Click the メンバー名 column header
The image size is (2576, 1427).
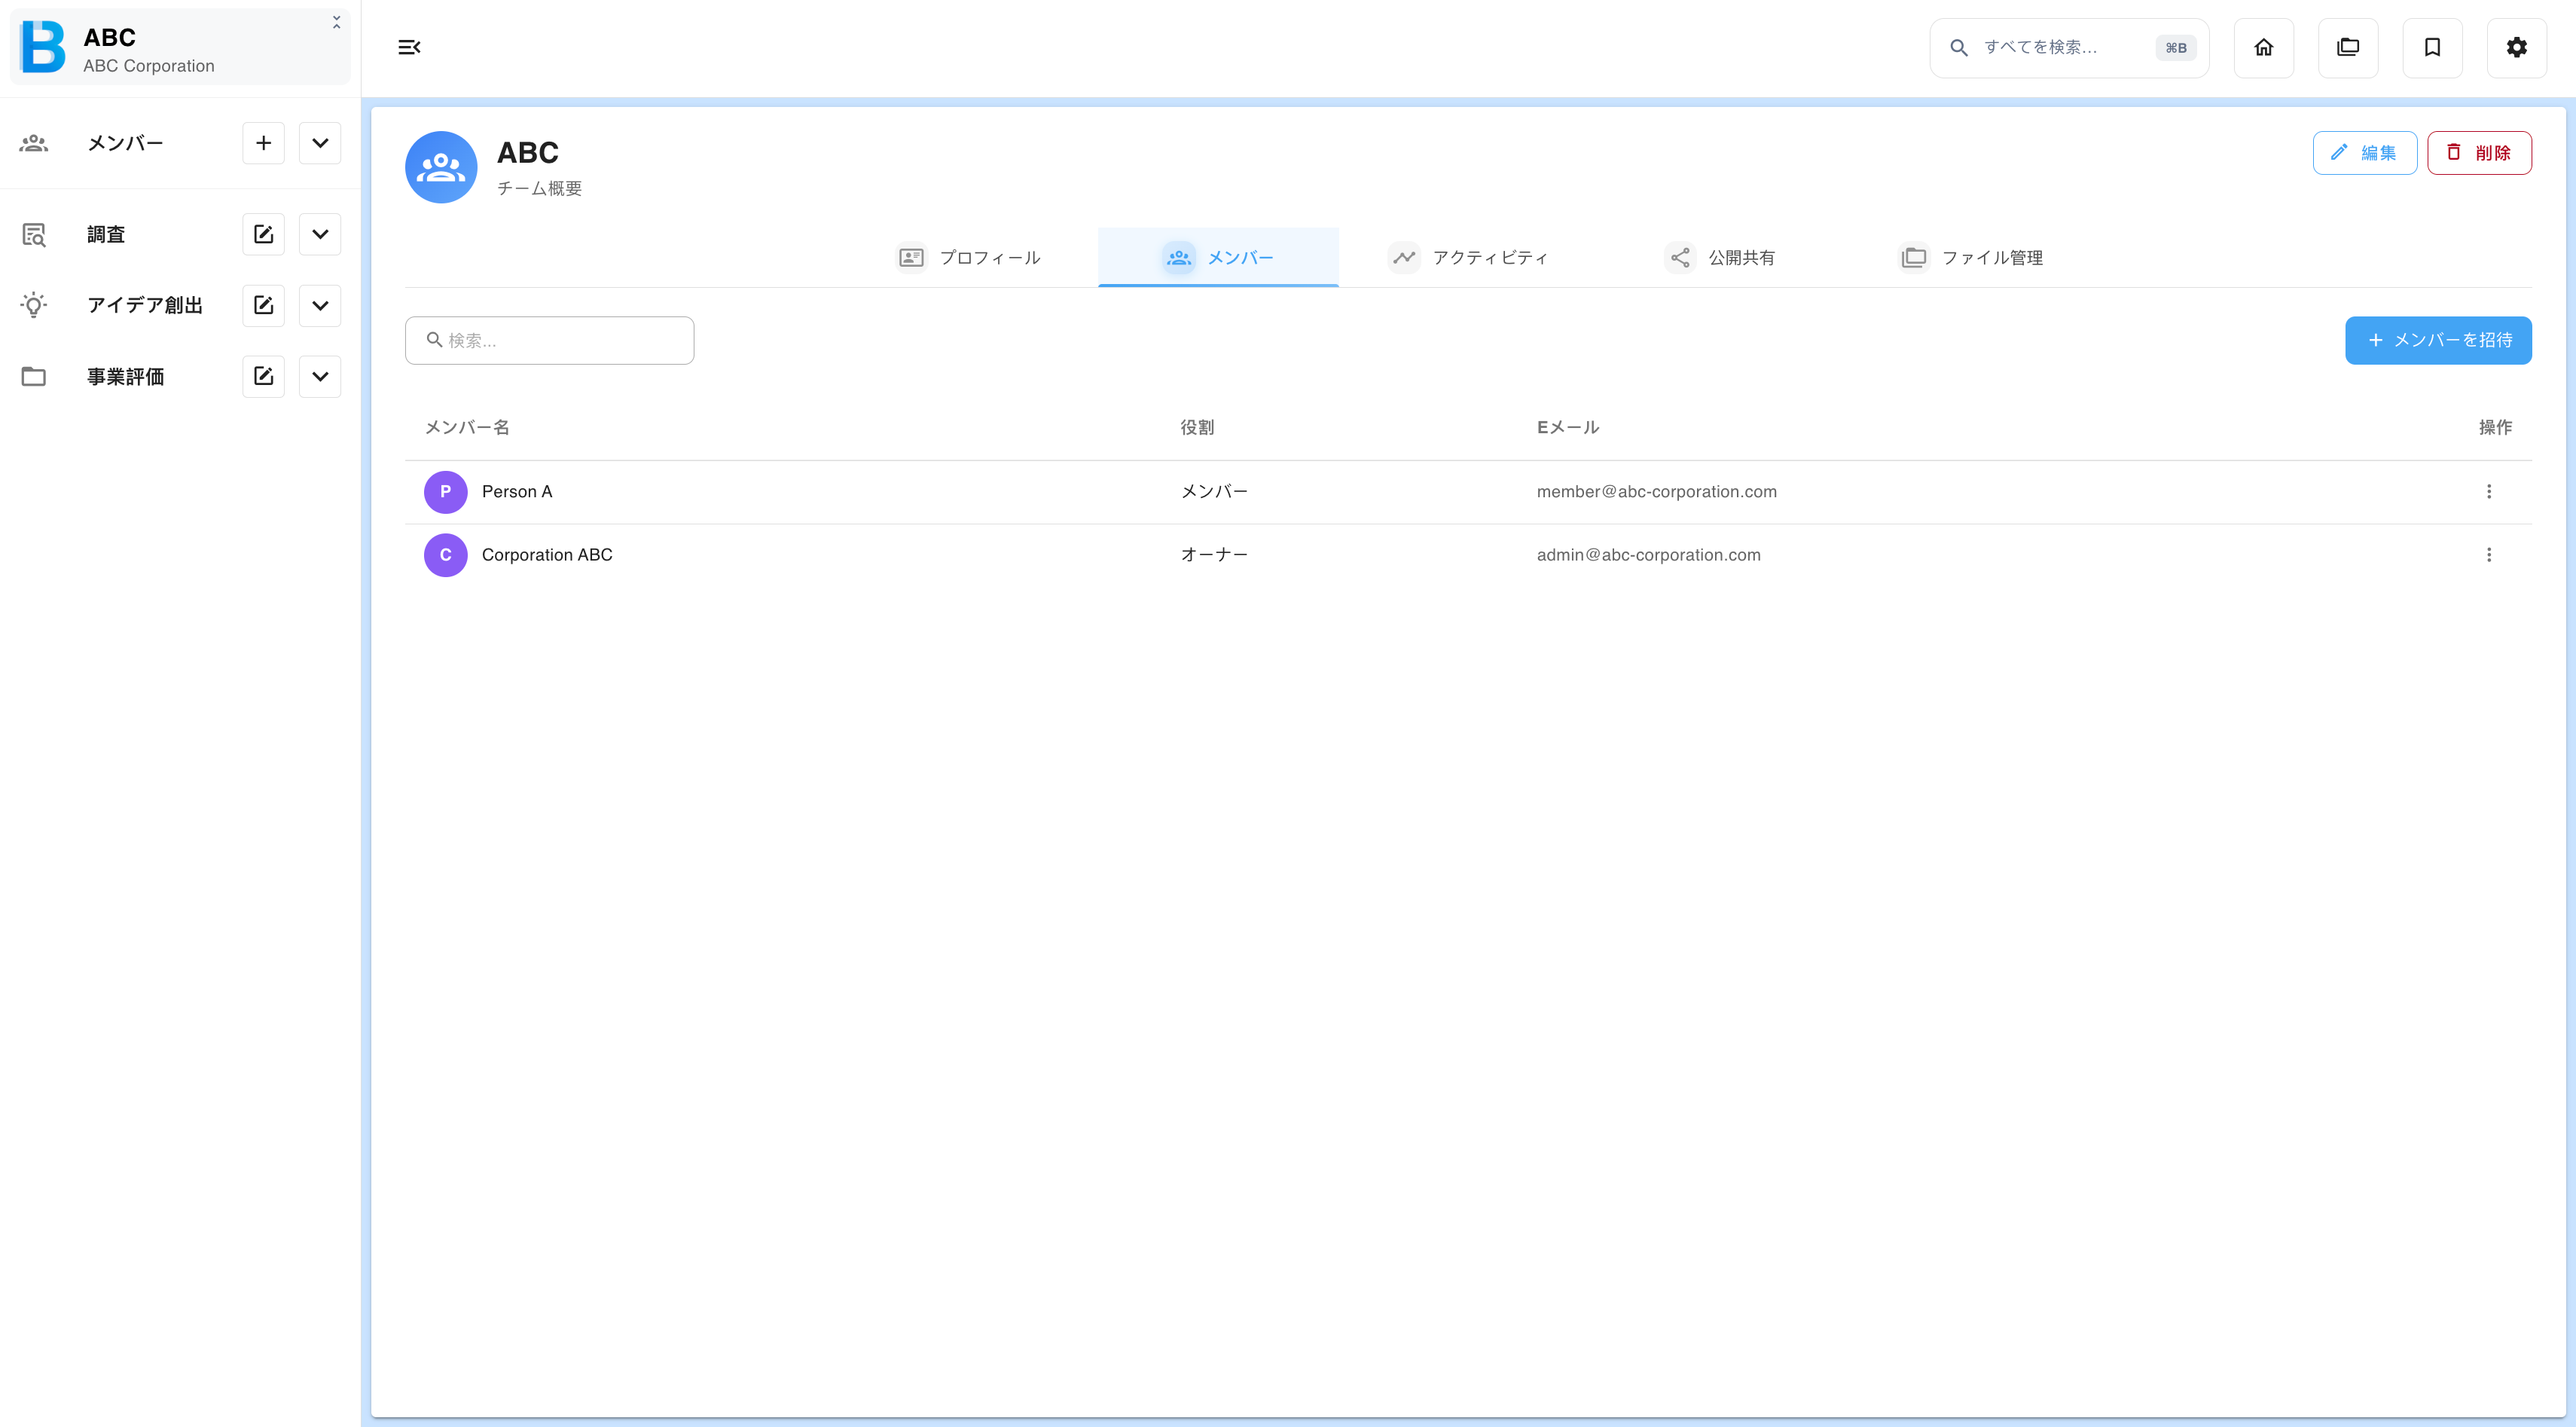[467, 428]
